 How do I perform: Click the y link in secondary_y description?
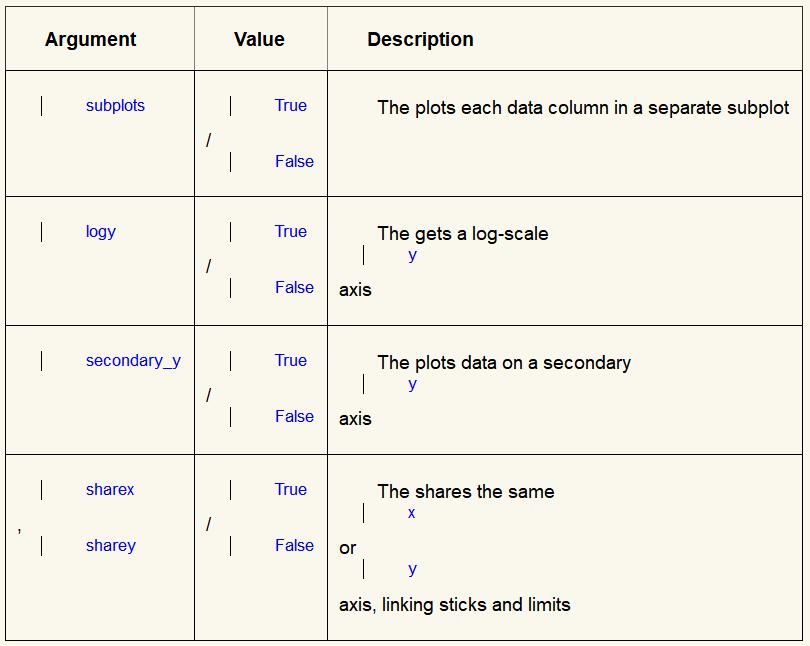pyautogui.click(x=412, y=385)
